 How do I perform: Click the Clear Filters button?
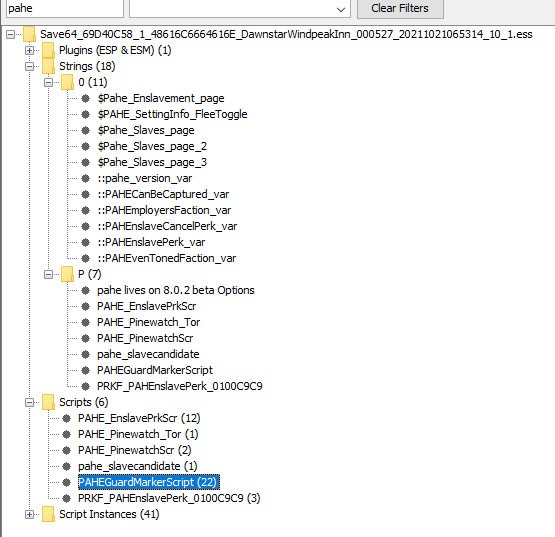tap(400, 8)
